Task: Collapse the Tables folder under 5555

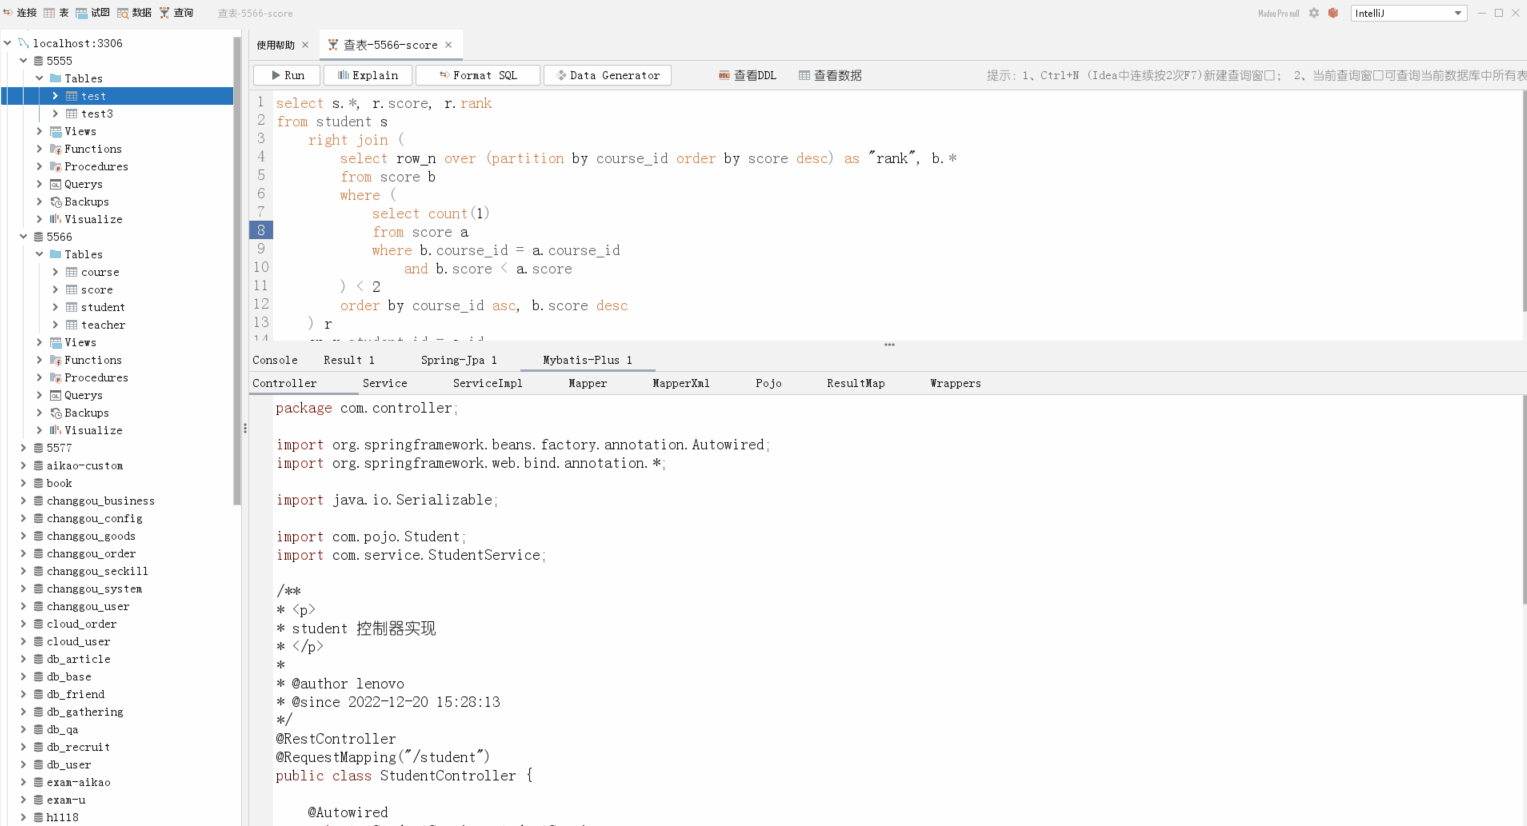Action: (x=39, y=78)
